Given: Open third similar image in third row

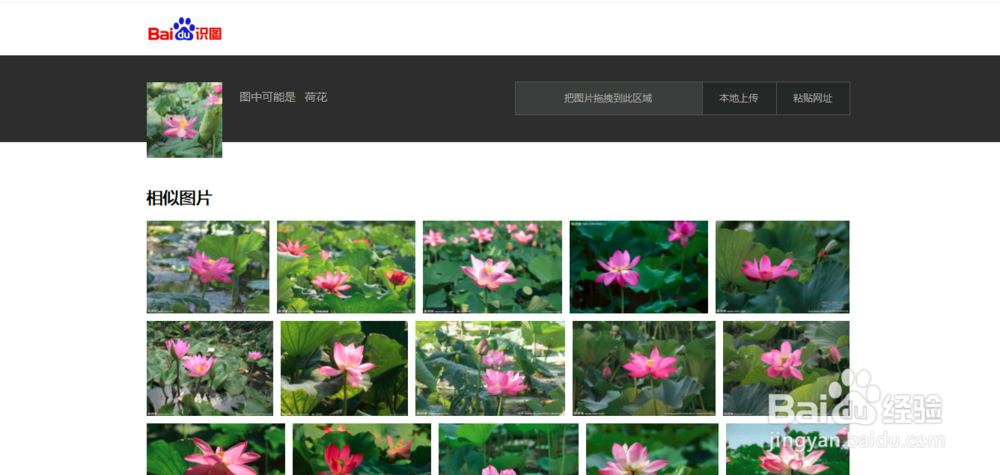Looking at the screenshot, I should click(508, 449).
